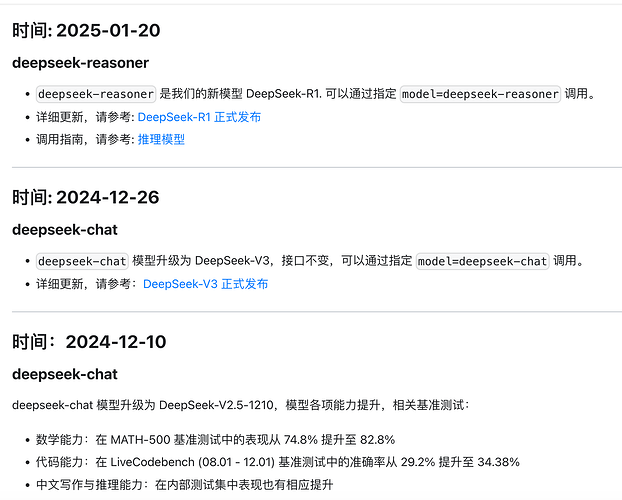Click the 详细更新 bullet under deepseek-reasoner

click(x=148, y=117)
